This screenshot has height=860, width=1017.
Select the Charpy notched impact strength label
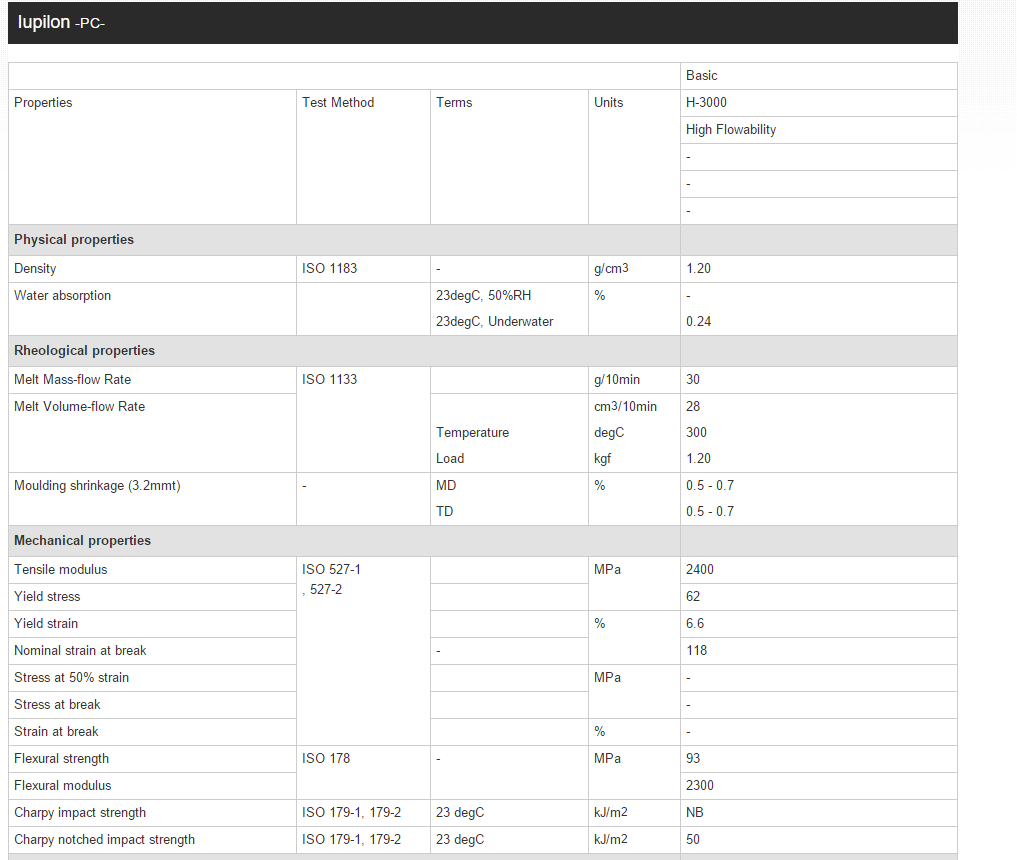(104, 840)
